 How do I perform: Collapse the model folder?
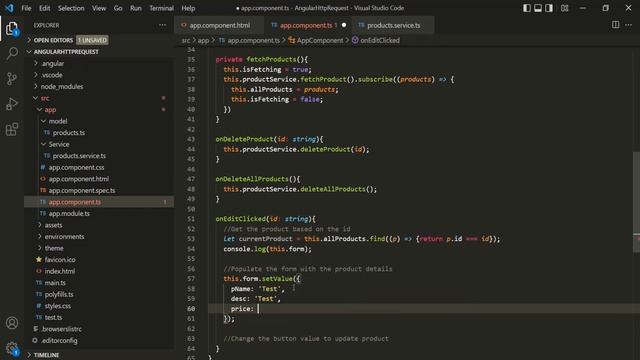(99, 121)
